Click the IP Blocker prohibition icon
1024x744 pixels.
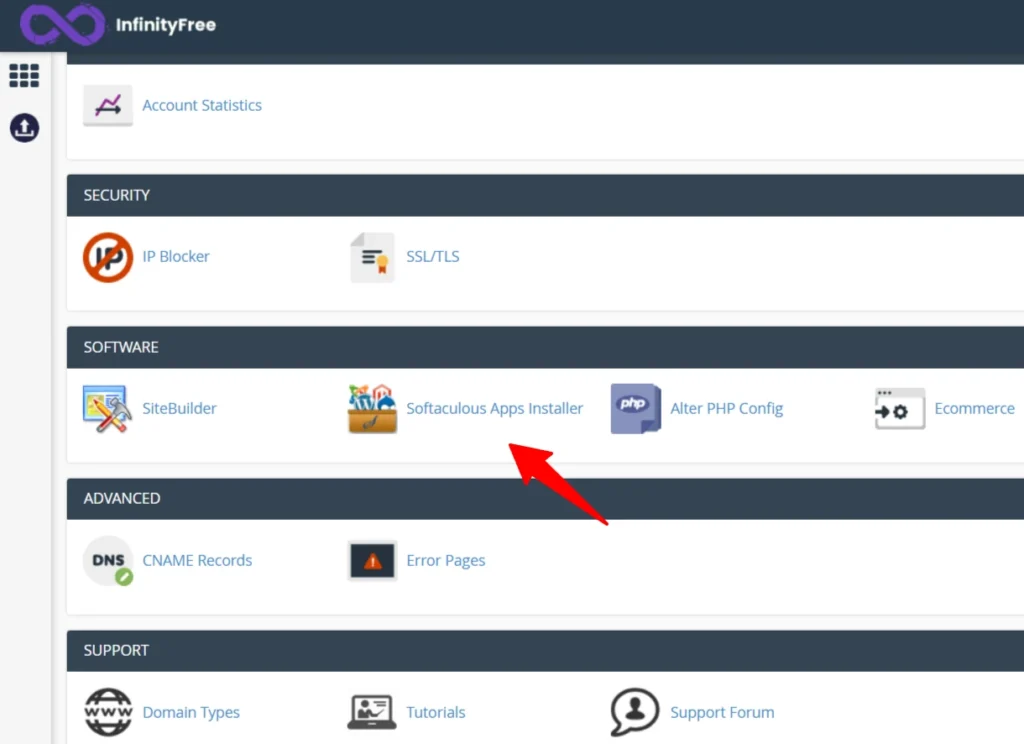108,257
